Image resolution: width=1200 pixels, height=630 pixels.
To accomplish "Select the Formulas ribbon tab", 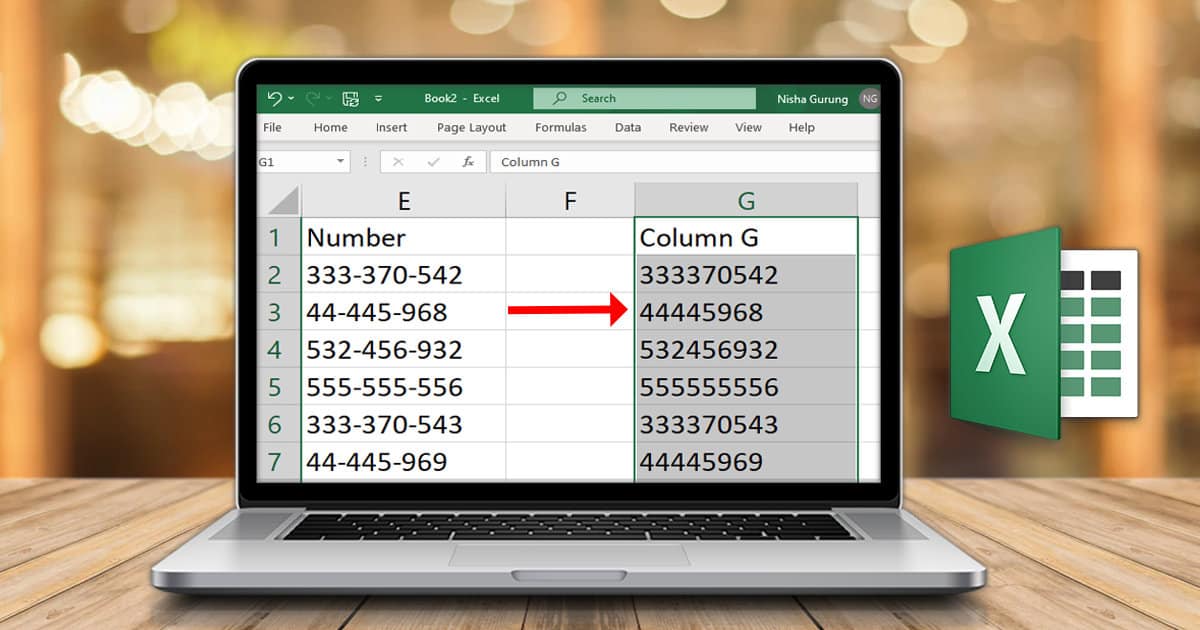I will click(561, 127).
